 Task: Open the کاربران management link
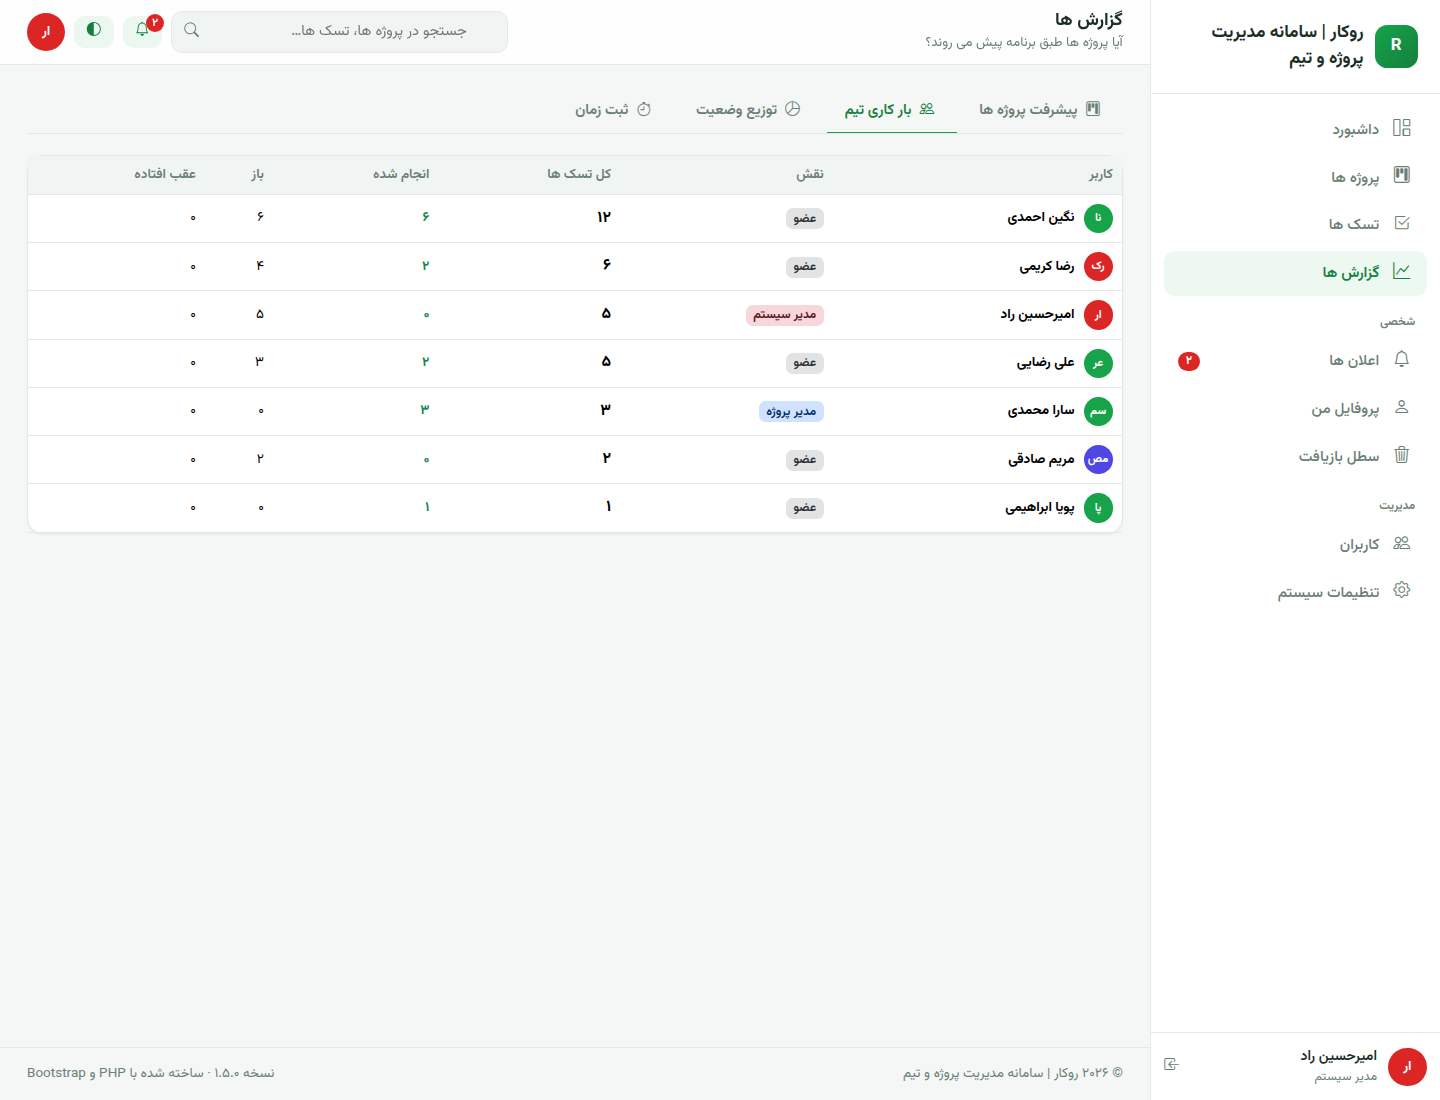(x=1295, y=544)
